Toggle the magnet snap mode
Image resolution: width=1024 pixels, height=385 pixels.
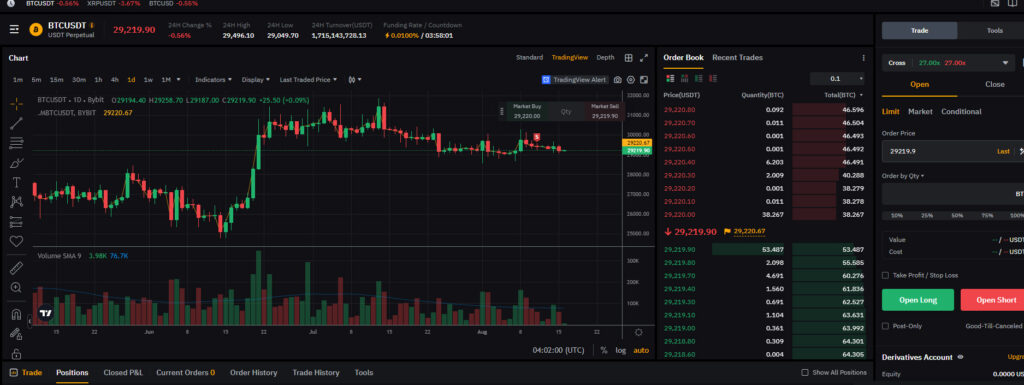pos(16,314)
